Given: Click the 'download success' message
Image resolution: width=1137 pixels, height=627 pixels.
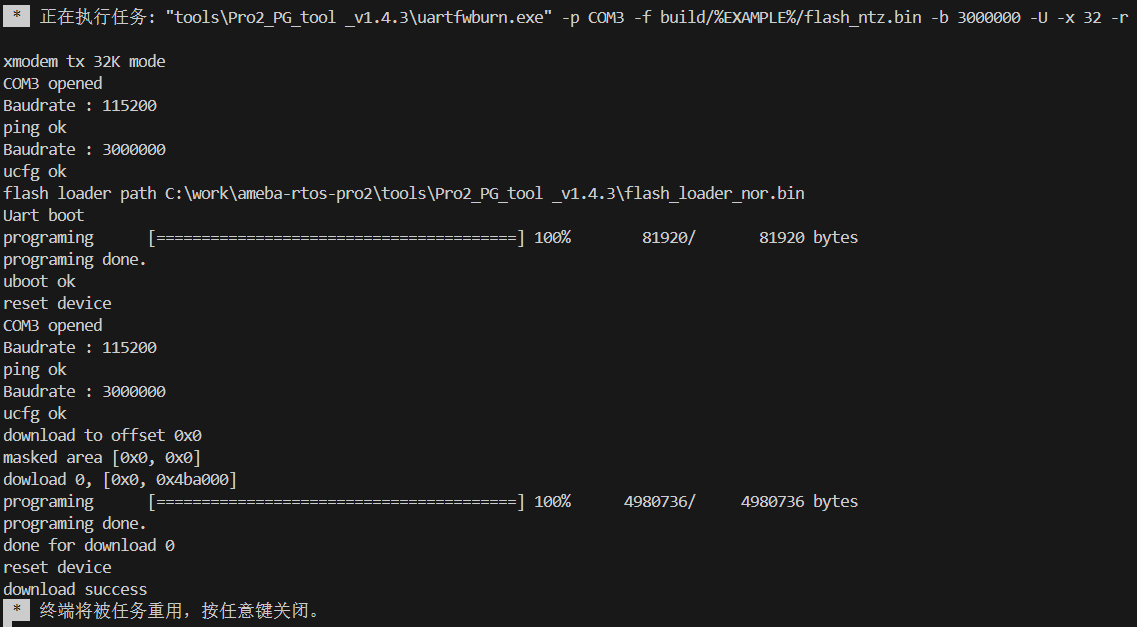Looking at the screenshot, I should [75, 589].
